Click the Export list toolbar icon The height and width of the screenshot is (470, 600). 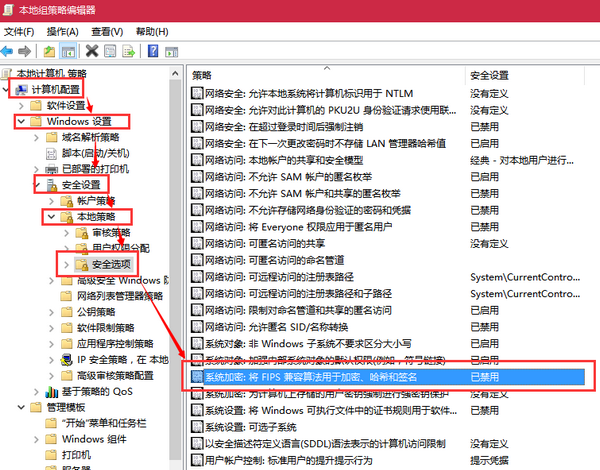coord(128,51)
